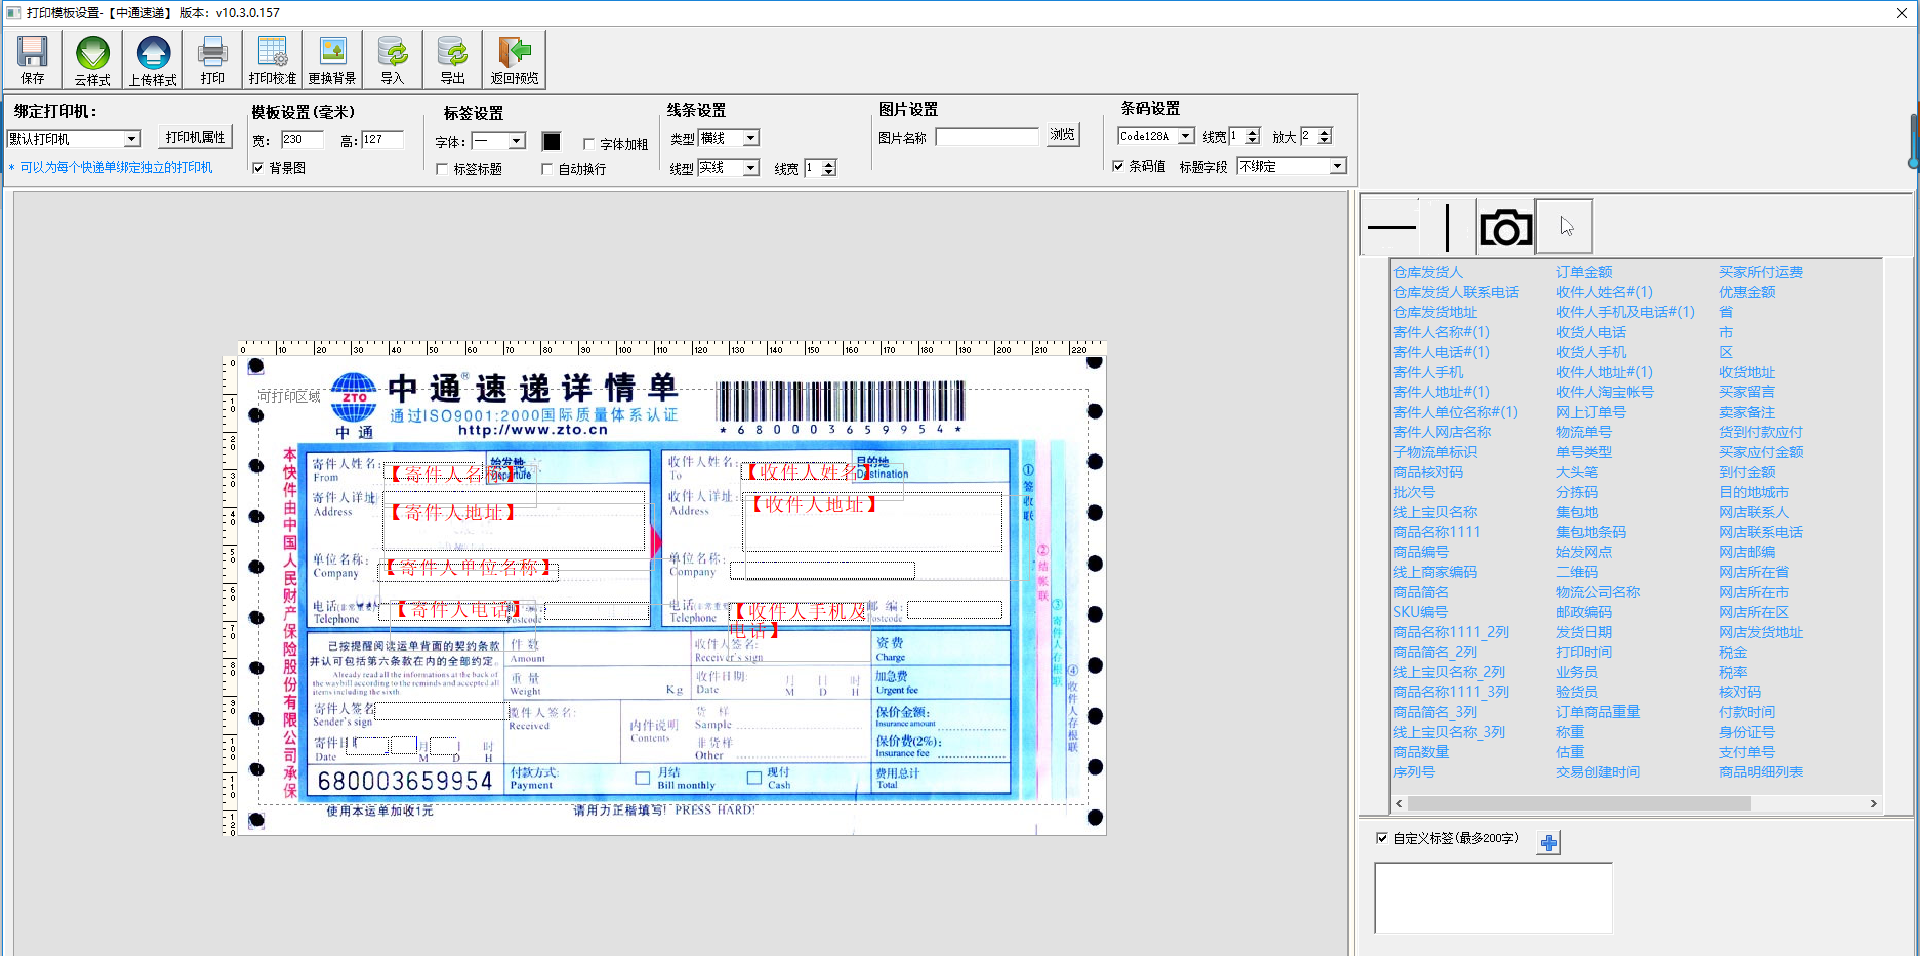Screen dimensions: 1920x956
Task: Select the vertical line tool
Action: [x=1447, y=227]
